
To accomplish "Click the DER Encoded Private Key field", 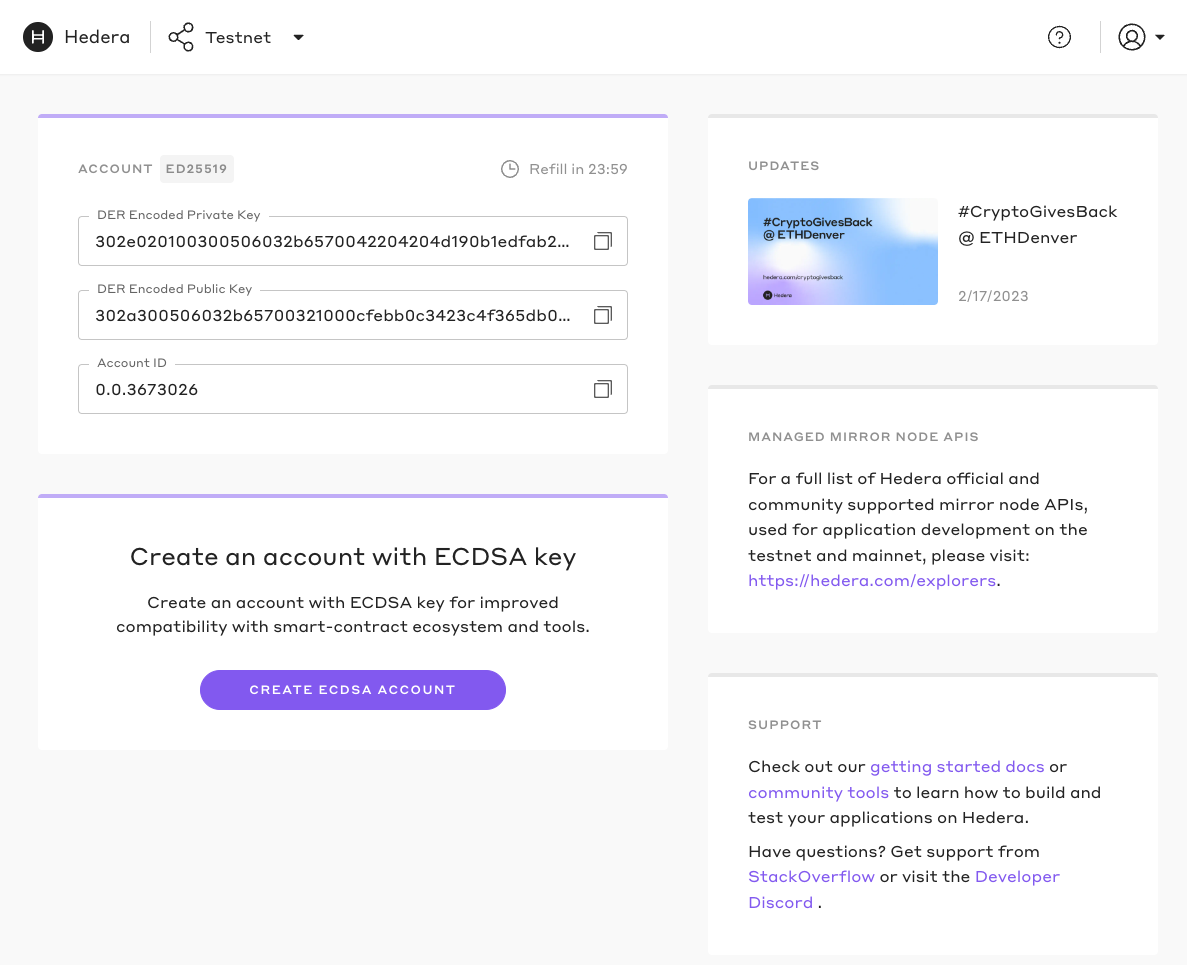I will [353, 241].
